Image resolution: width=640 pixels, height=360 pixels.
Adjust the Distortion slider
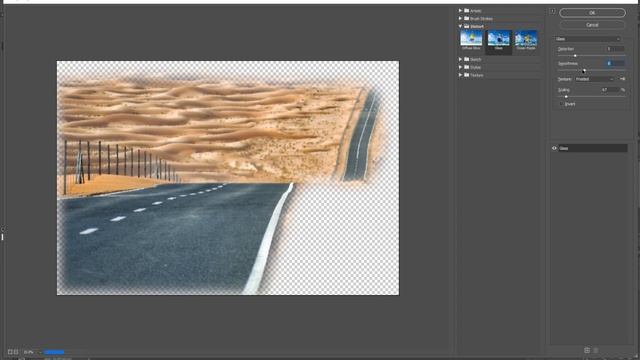[x=575, y=56]
